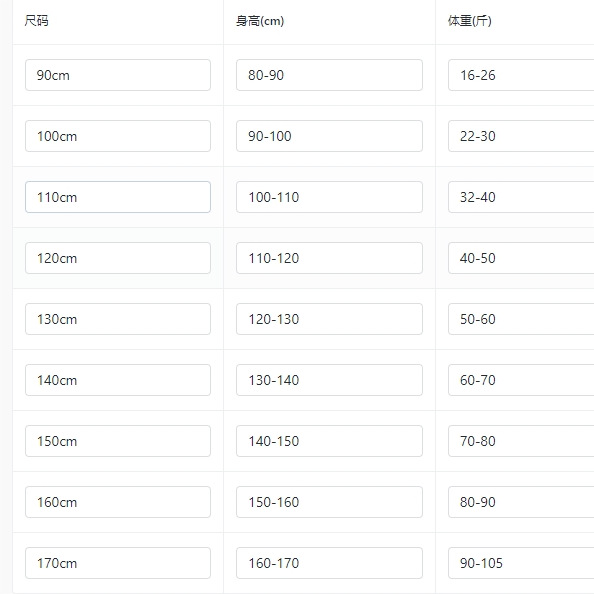
Task: Select the height field showing 160-170
Action: pos(329,563)
